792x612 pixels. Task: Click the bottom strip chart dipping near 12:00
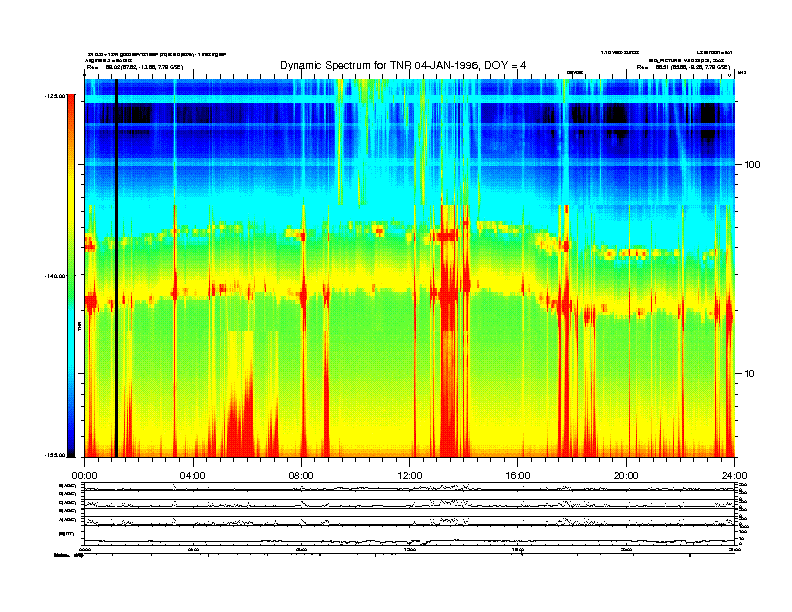(x=409, y=537)
